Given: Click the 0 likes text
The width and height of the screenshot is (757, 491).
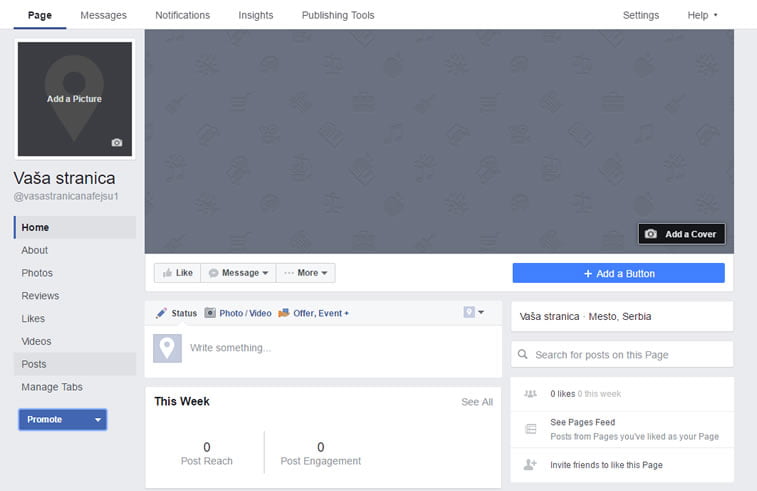Looking at the screenshot, I should point(562,393).
